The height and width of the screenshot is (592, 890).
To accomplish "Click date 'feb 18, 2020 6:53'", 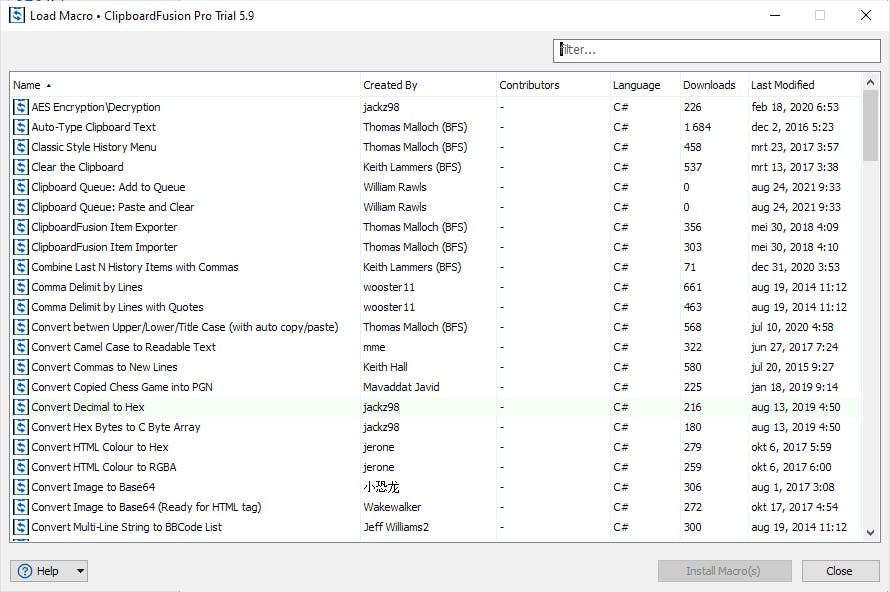I will pos(795,107).
